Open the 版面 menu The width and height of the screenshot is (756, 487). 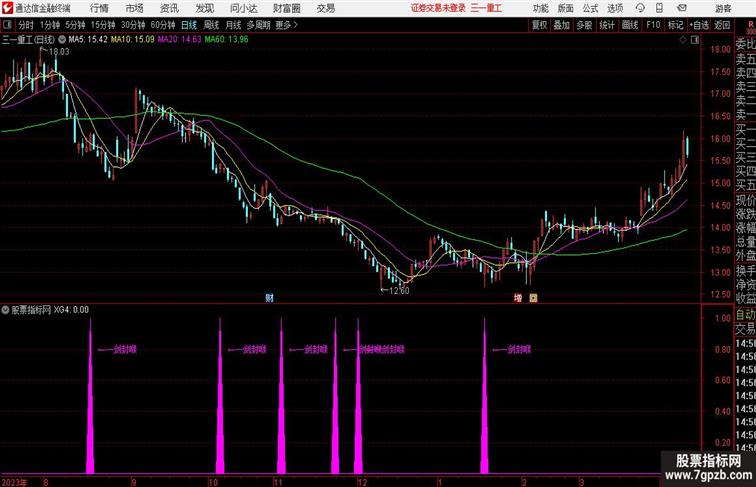(x=566, y=8)
